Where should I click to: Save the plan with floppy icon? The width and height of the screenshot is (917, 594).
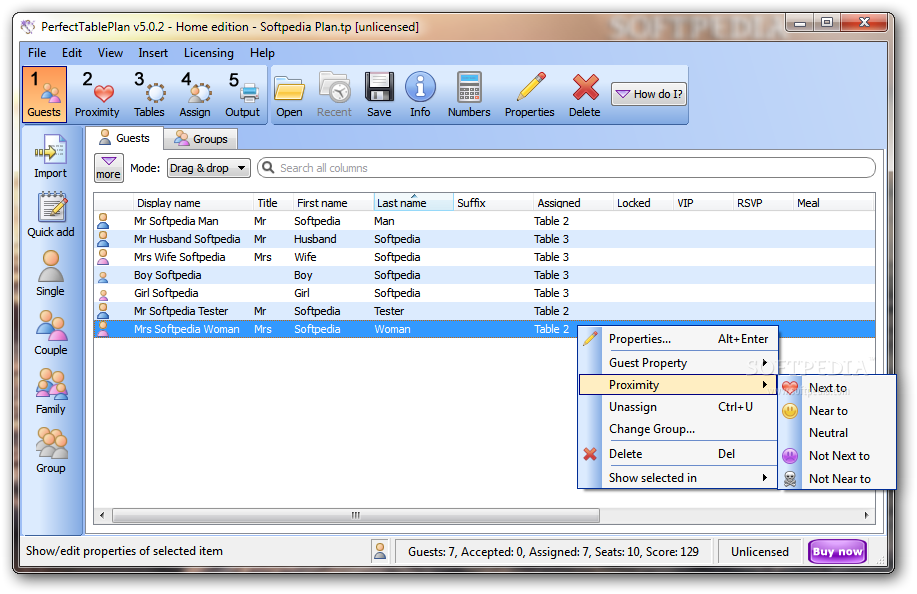point(379,94)
